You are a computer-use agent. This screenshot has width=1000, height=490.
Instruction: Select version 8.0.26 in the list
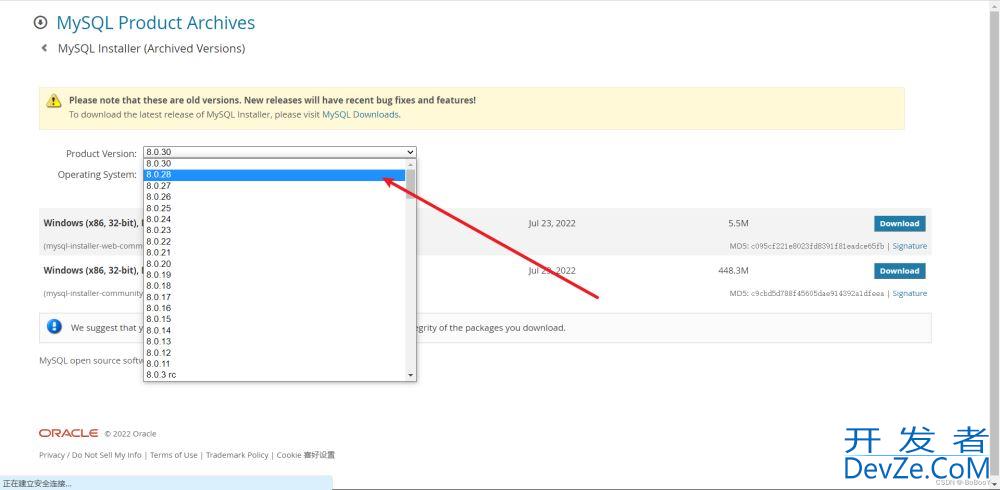(274, 197)
